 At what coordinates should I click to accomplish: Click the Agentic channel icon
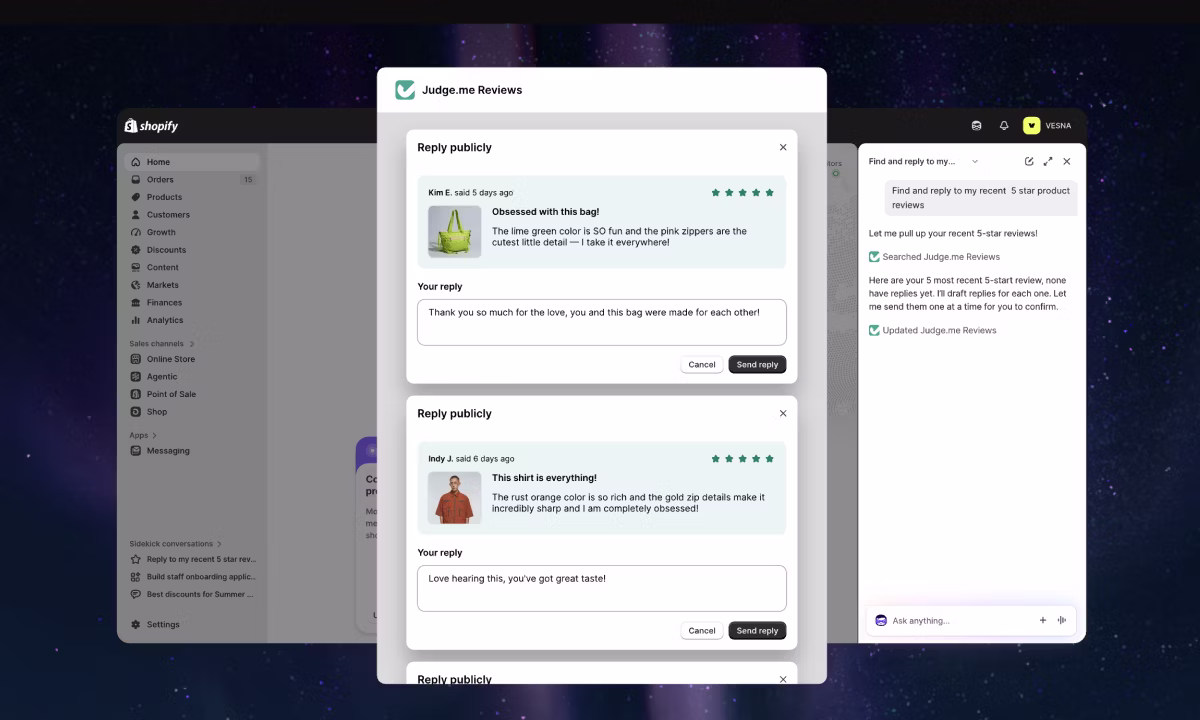point(136,377)
